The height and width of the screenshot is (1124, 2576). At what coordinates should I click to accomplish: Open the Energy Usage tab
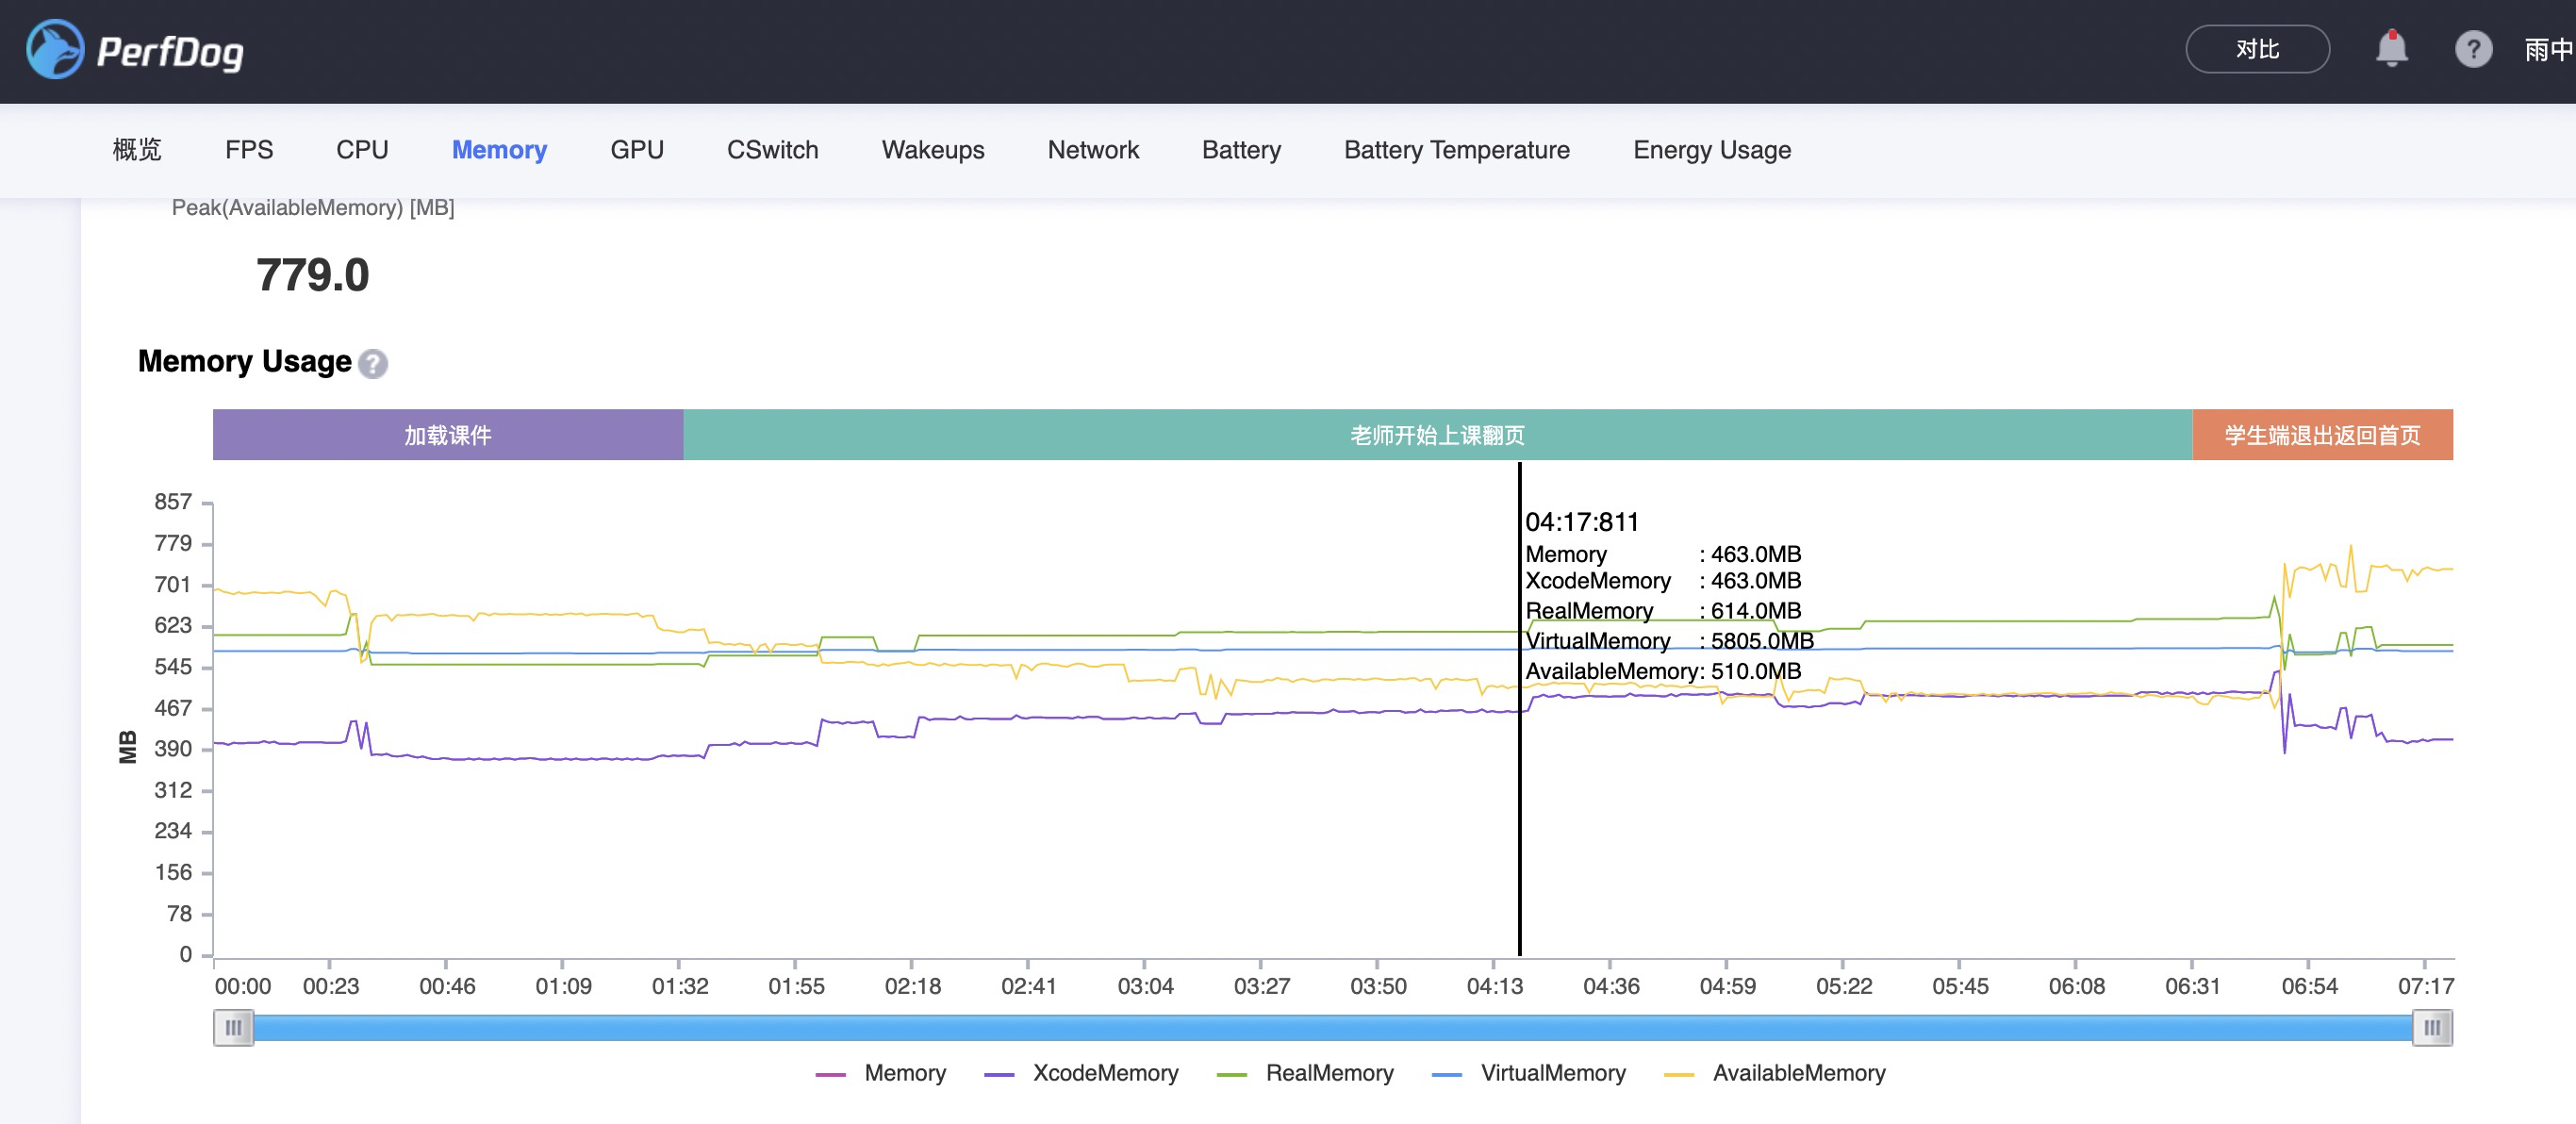tap(1712, 150)
